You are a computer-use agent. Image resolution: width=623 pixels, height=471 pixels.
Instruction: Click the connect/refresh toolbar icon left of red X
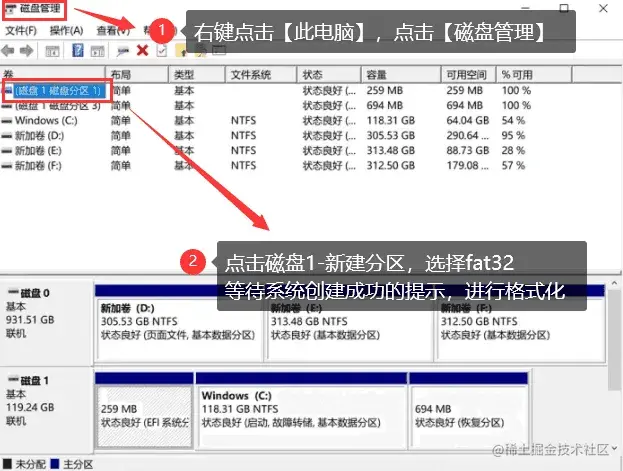click(x=123, y=51)
